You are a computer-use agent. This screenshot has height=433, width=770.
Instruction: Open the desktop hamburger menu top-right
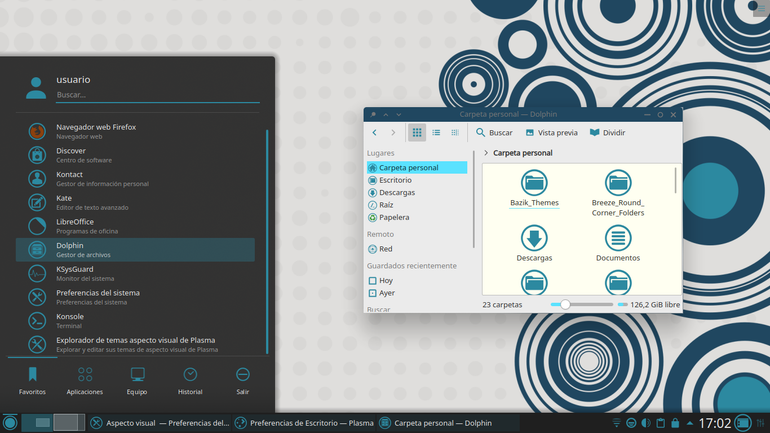[x=761, y=8]
